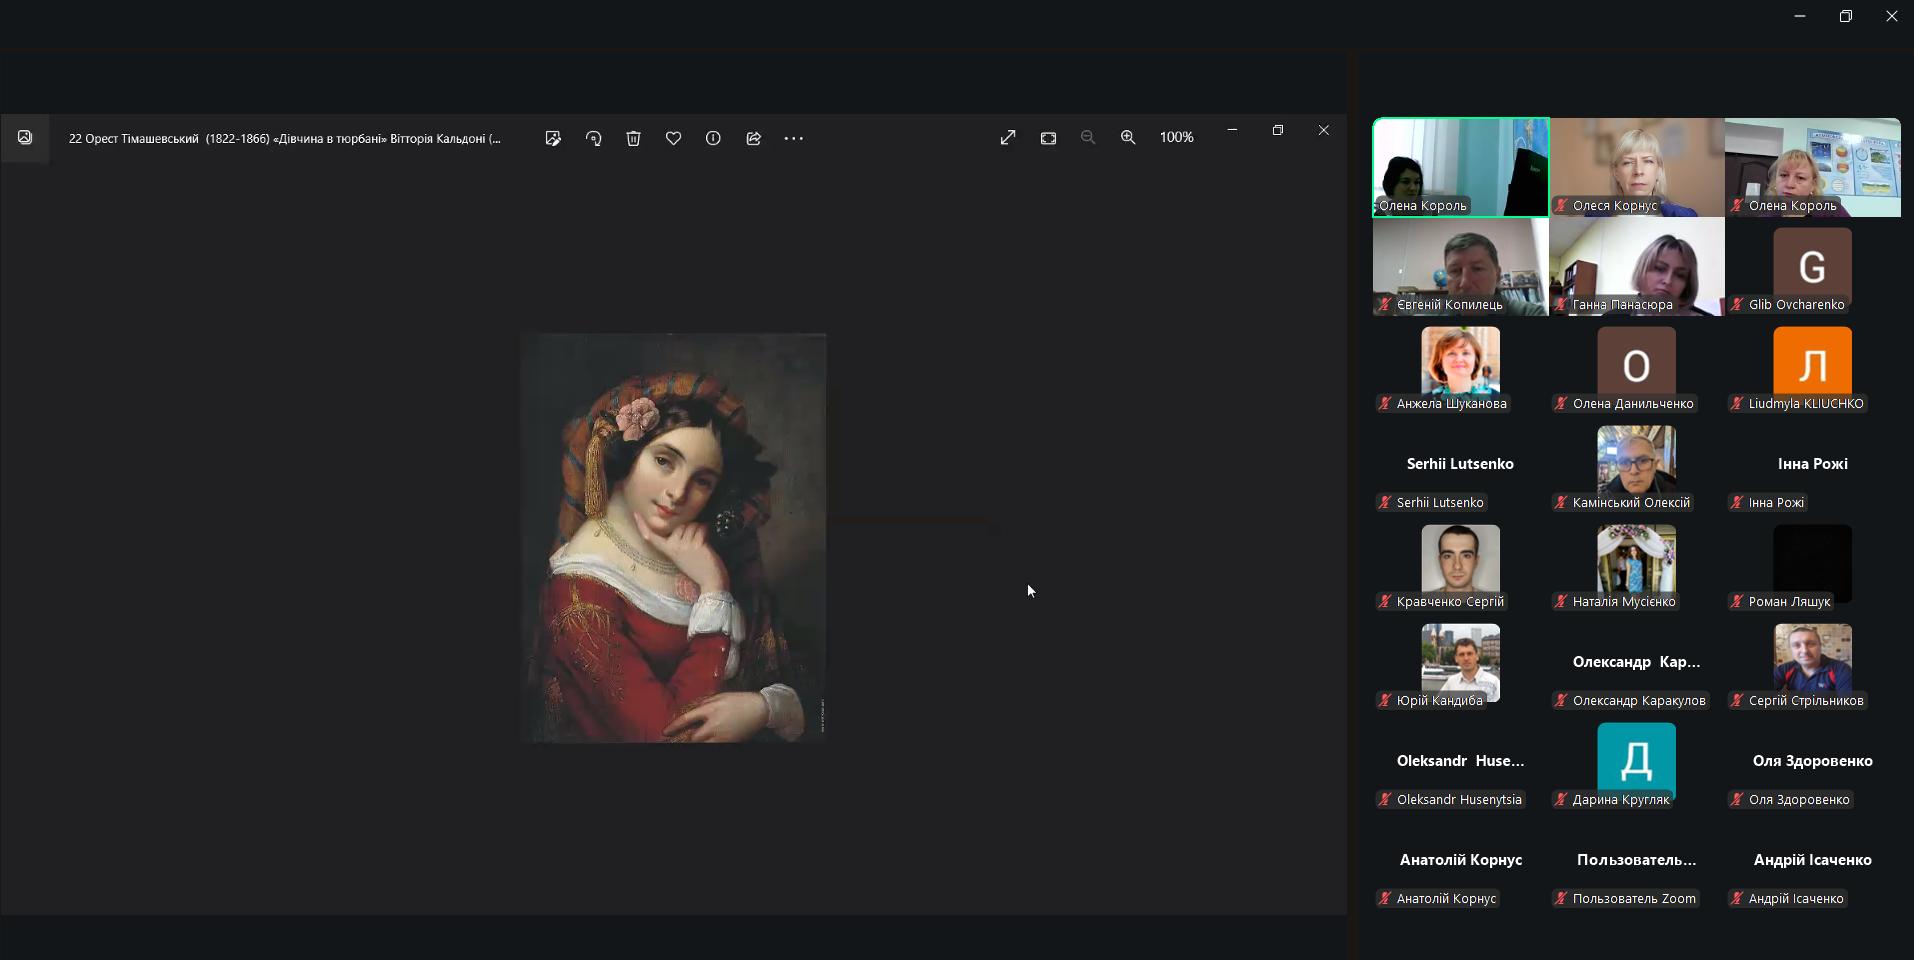
Task: Delete the photo using the trash icon
Action: 633,138
